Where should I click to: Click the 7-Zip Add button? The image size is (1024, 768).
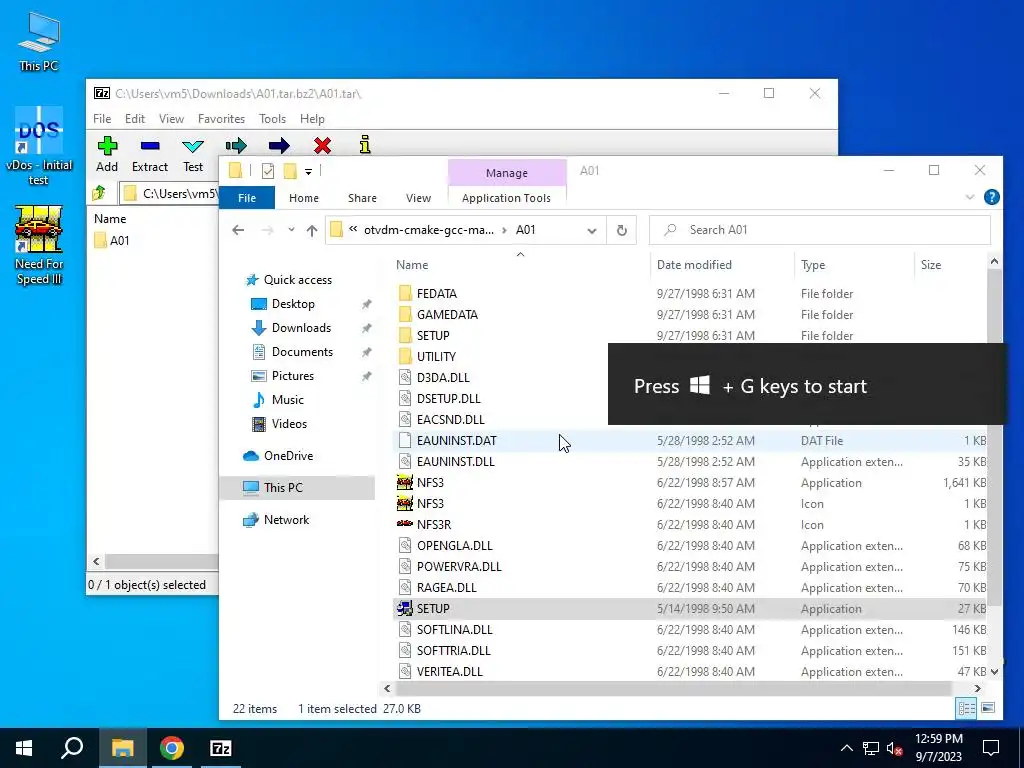pos(107,155)
